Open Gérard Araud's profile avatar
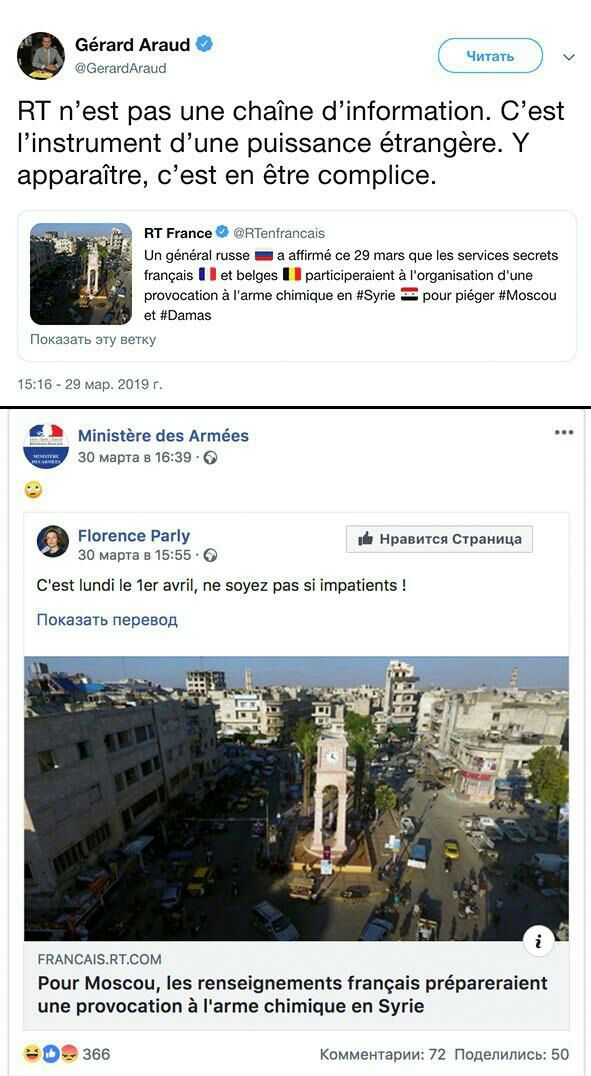This screenshot has height=1076, width=591. tap(40, 56)
